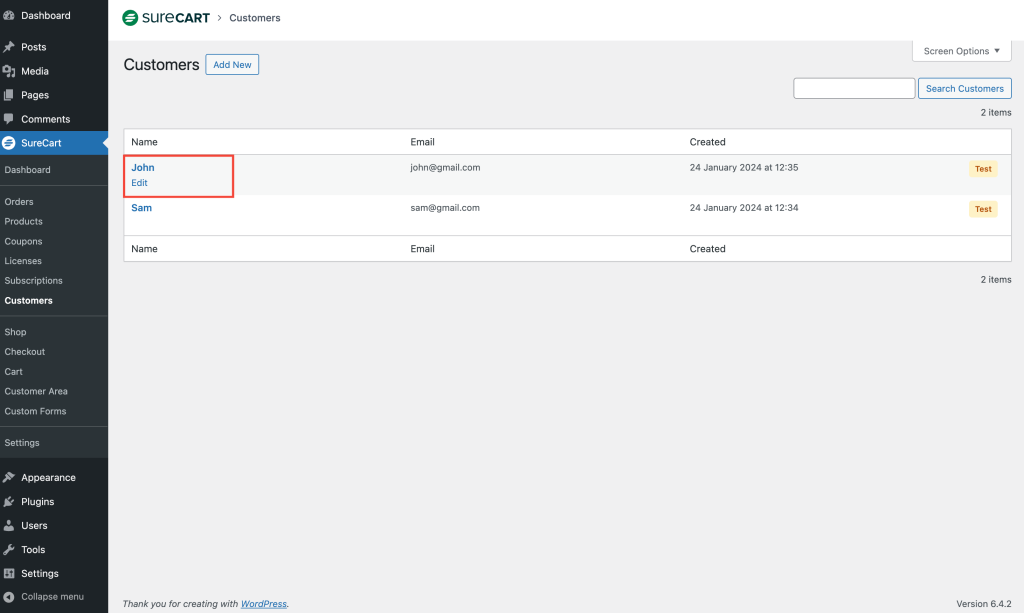The width and height of the screenshot is (1024, 613).
Task: Click the Comments speech bubble icon
Action: pos(9,119)
